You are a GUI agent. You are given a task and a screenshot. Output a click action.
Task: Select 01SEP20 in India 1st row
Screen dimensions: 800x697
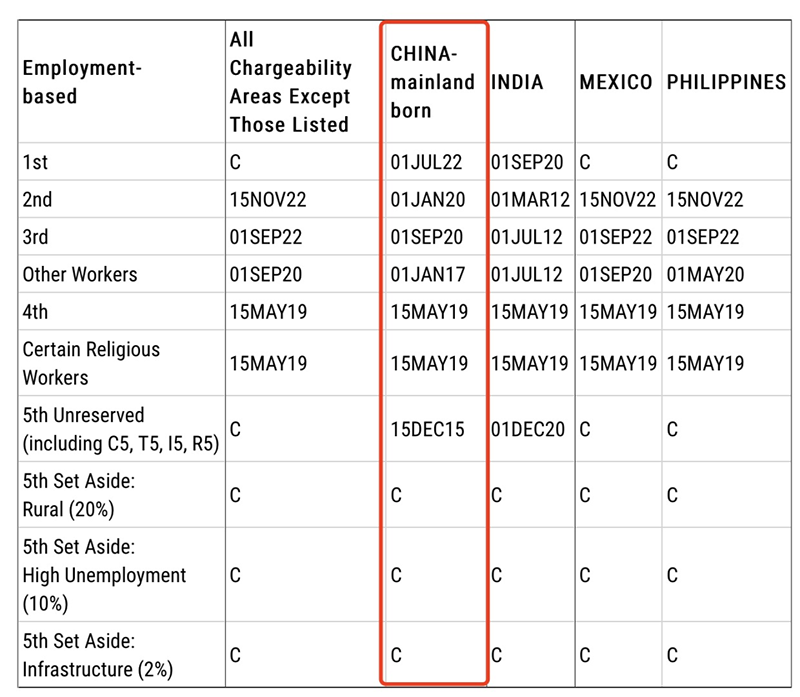click(x=527, y=162)
